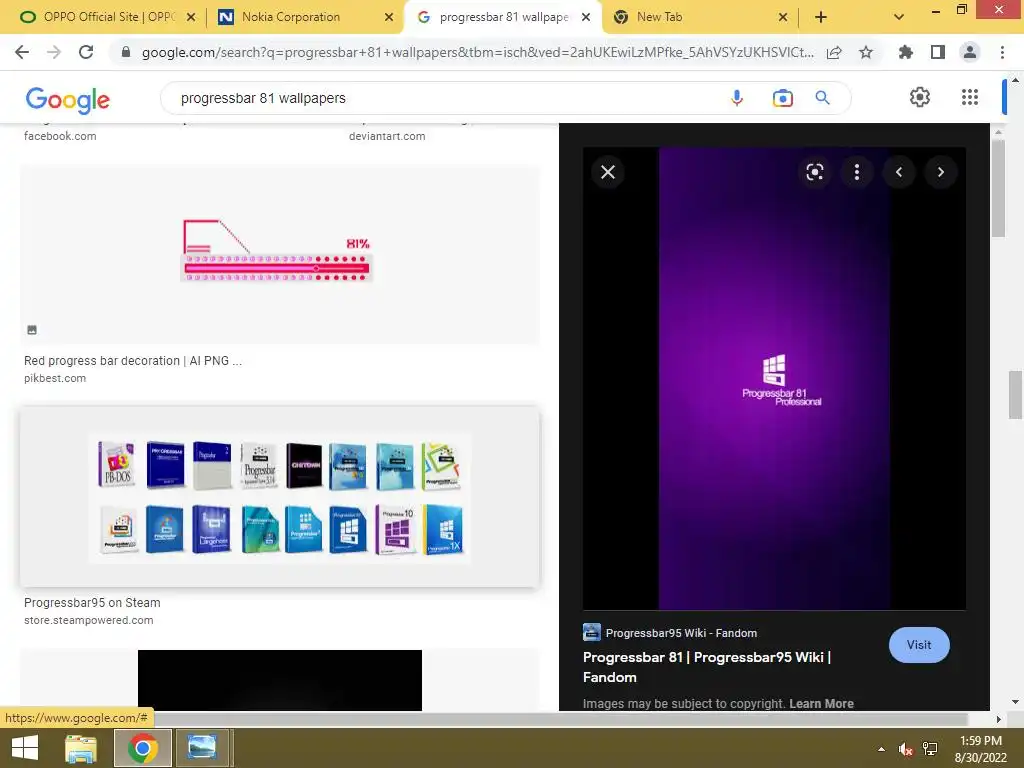Viewport: 1024px width, 768px height.
Task: Open Google quick settings gear
Action: point(920,97)
